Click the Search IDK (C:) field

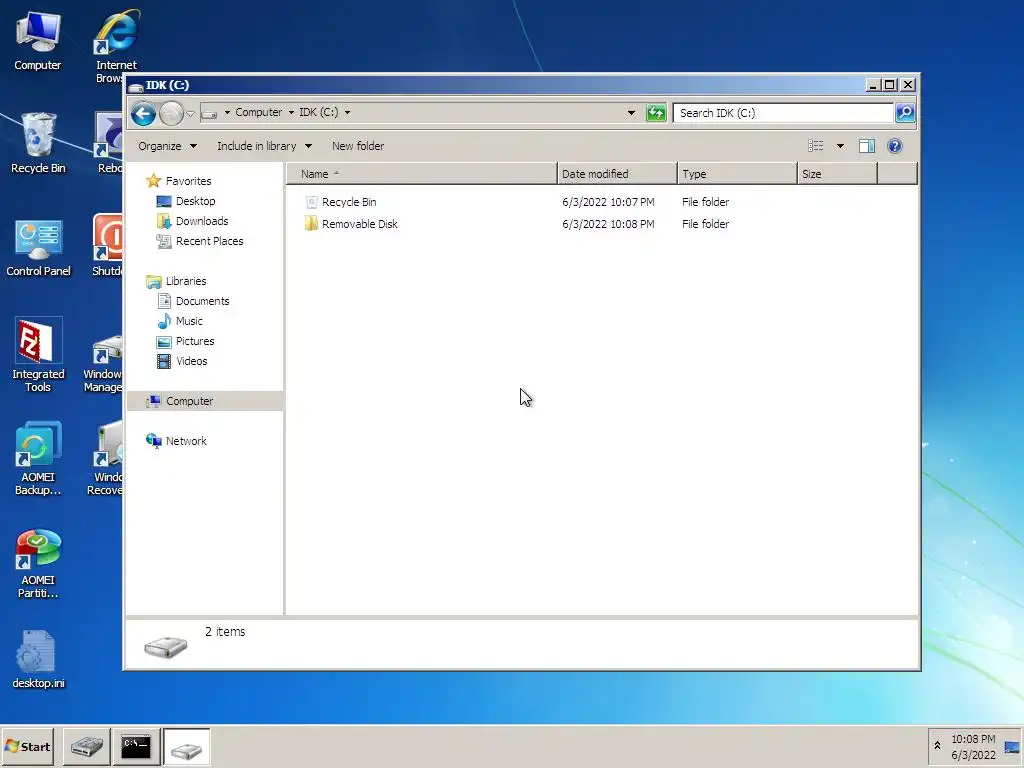point(783,113)
